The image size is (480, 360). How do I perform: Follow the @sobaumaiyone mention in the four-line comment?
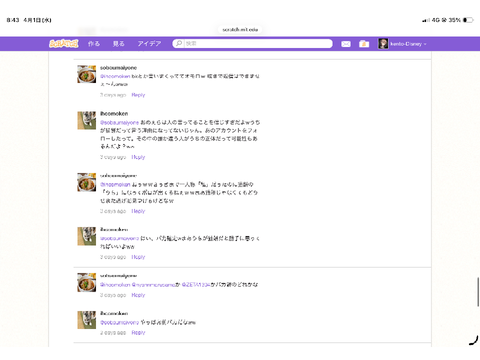tap(119, 123)
